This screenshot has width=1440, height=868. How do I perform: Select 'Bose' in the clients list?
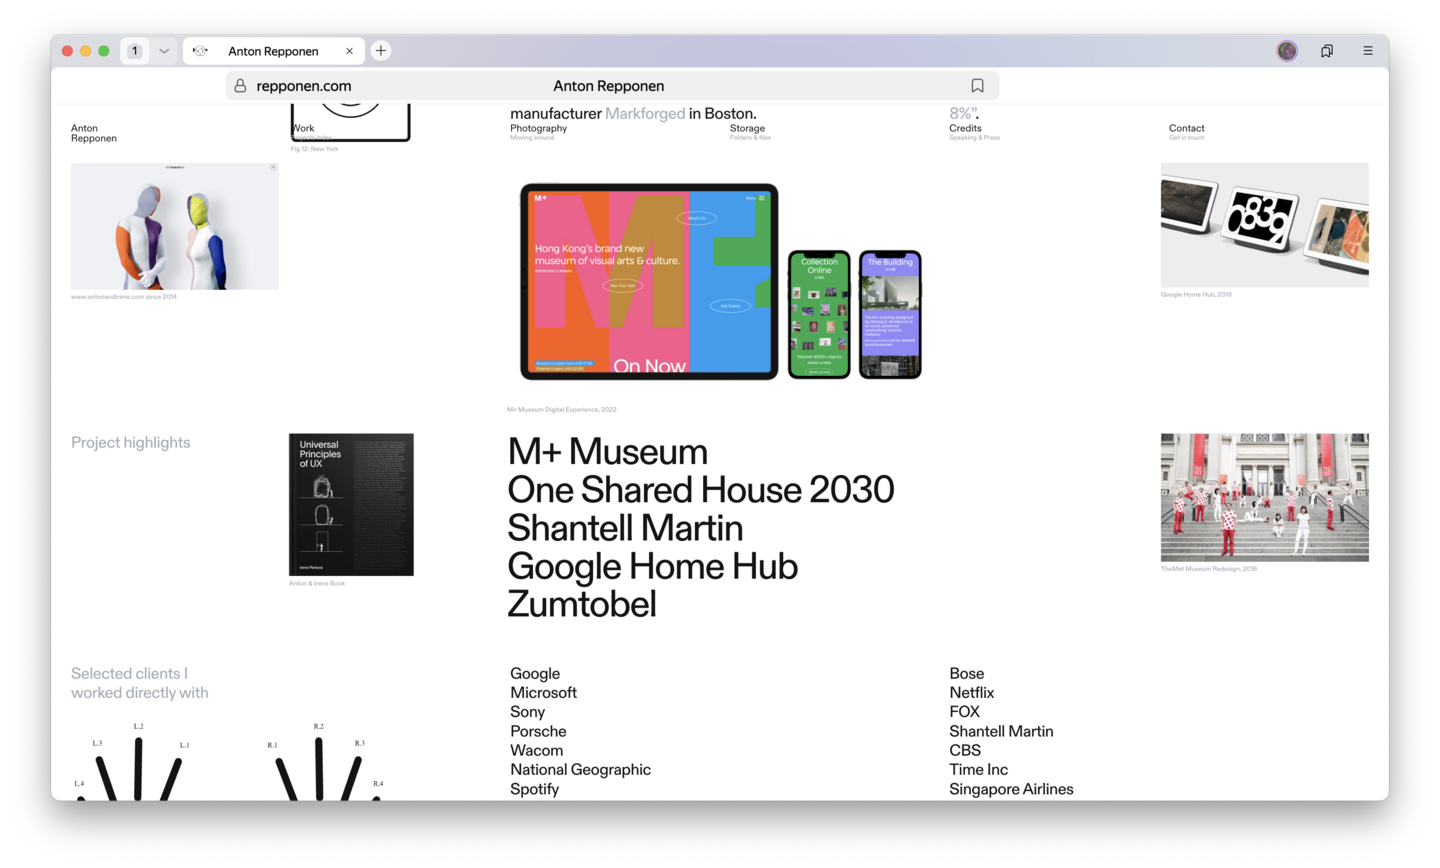pyautogui.click(x=967, y=674)
